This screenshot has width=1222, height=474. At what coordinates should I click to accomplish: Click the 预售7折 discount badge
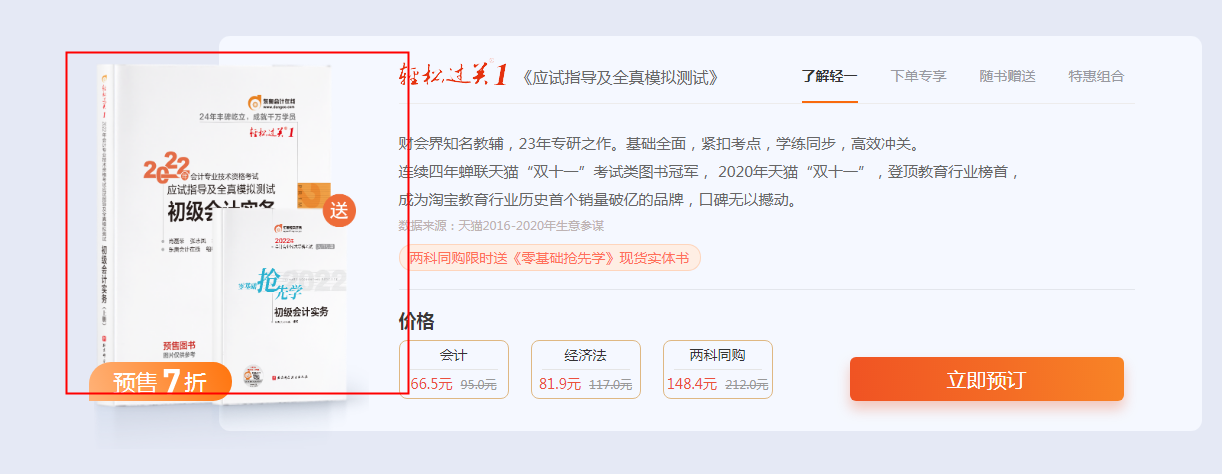160,382
